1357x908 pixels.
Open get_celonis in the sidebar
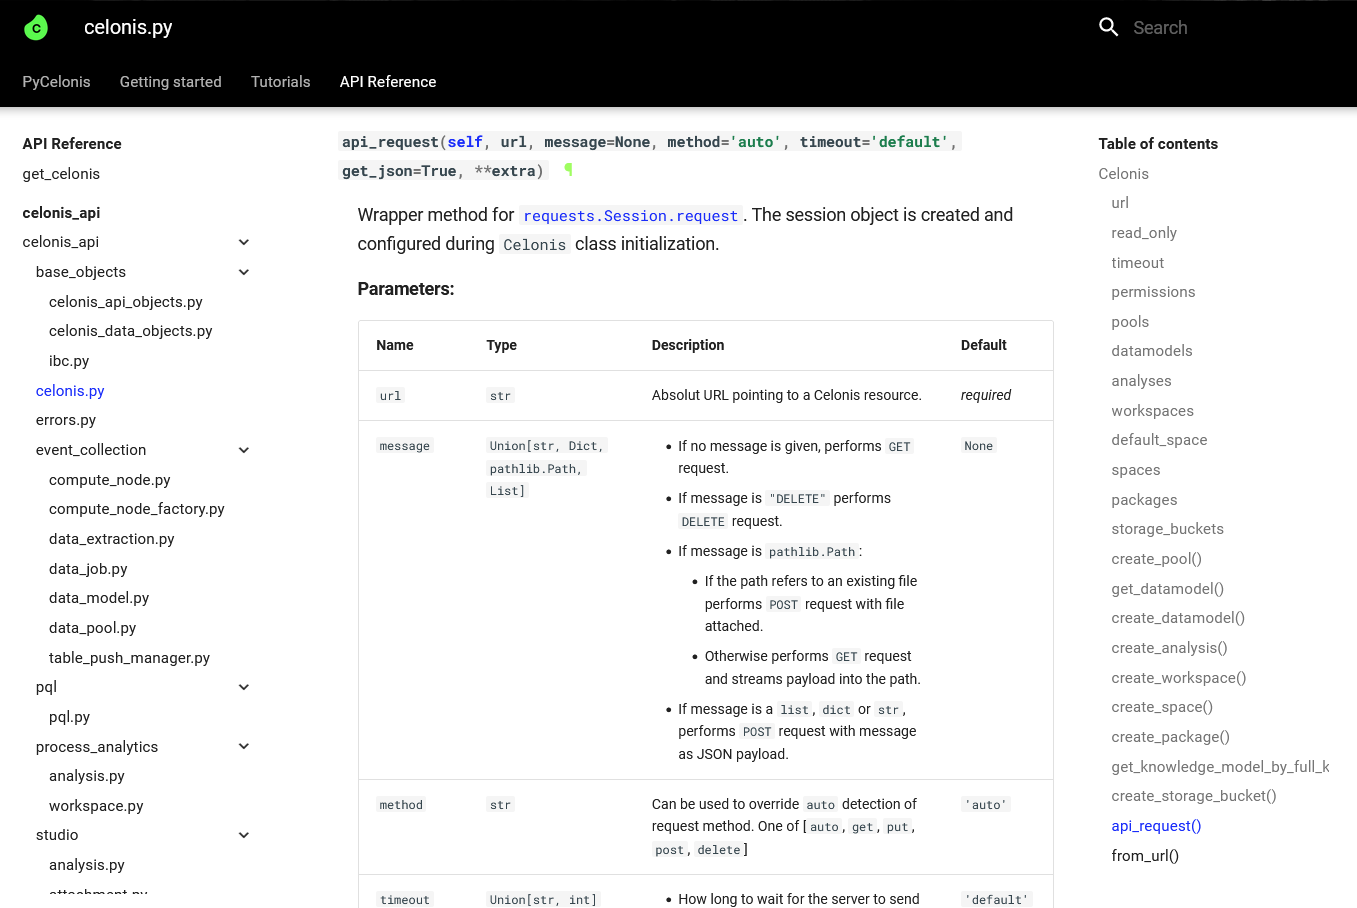point(62,174)
